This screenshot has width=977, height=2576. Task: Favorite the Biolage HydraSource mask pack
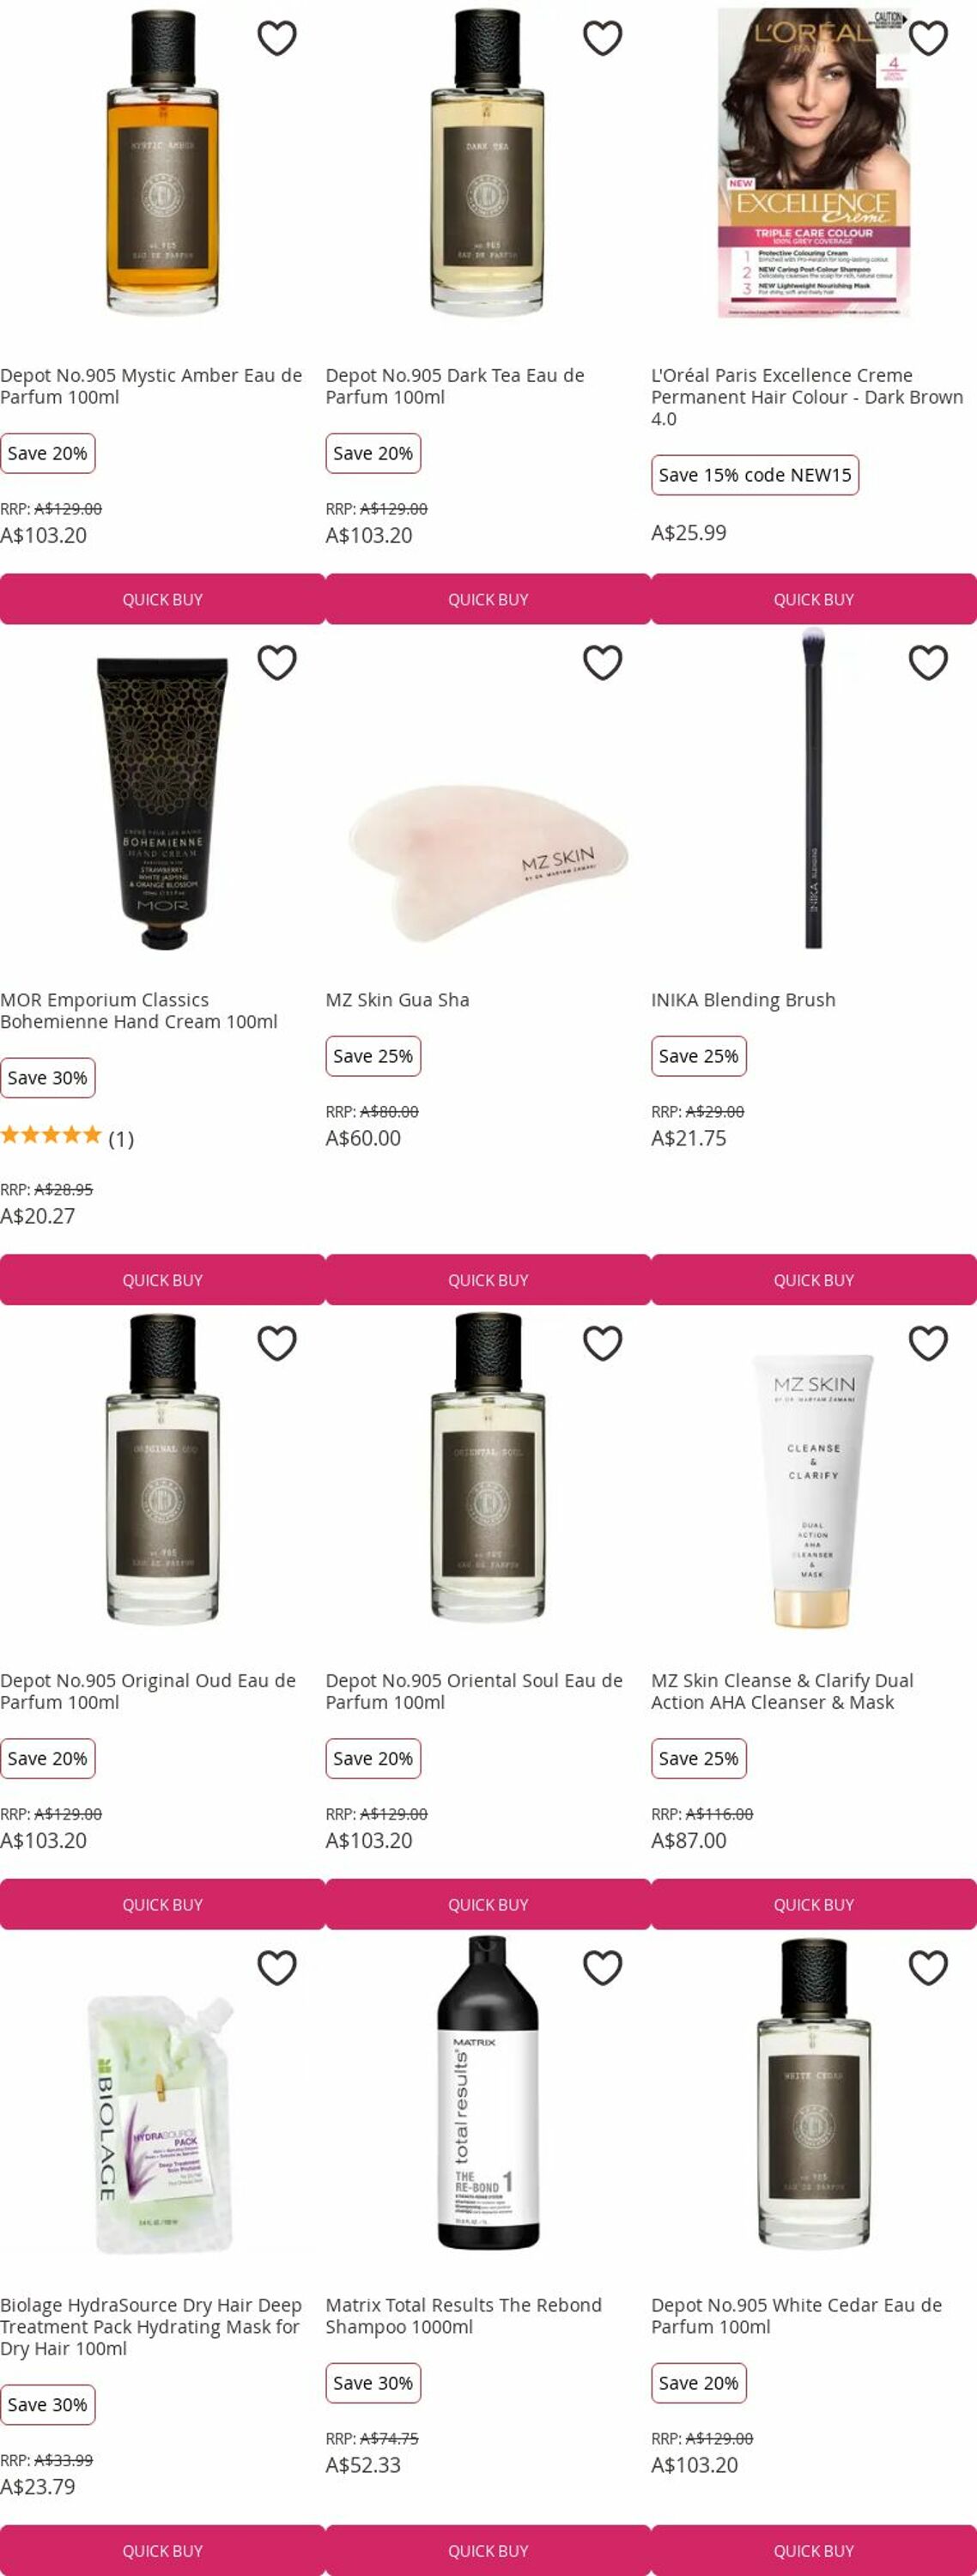tap(277, 1967)
